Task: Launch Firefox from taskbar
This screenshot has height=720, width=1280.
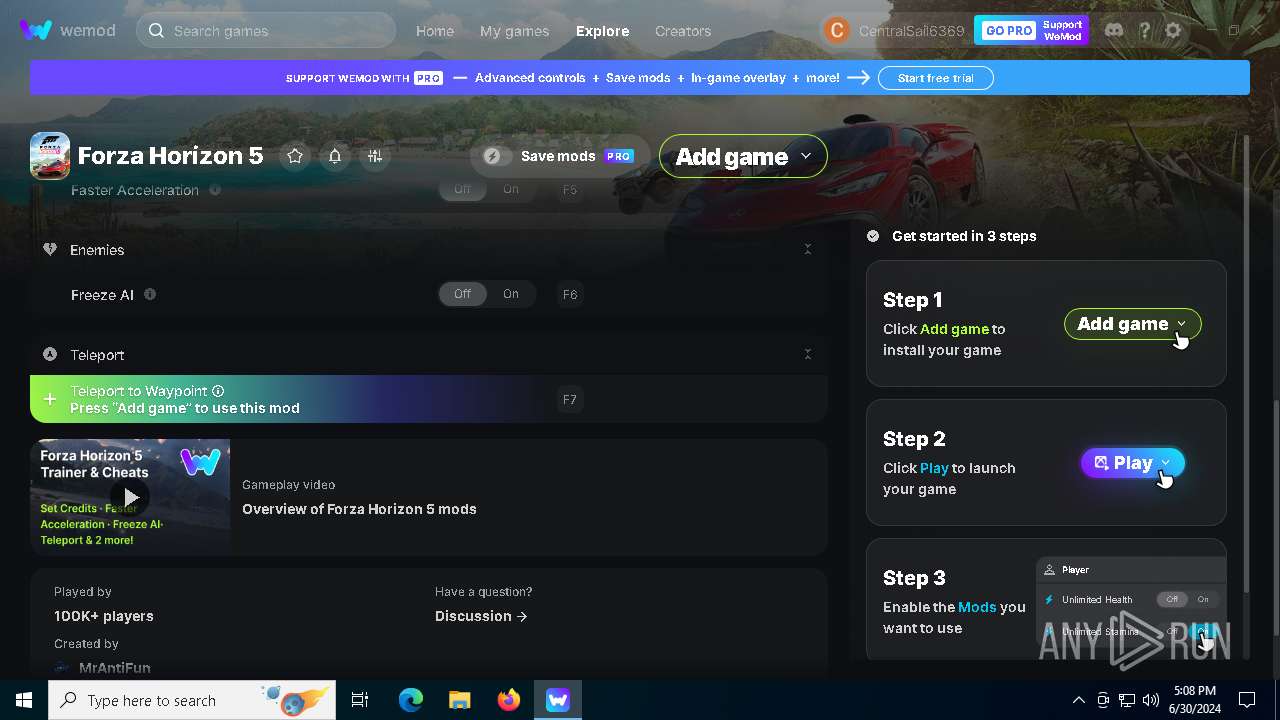Action: [x=509, y=700]
